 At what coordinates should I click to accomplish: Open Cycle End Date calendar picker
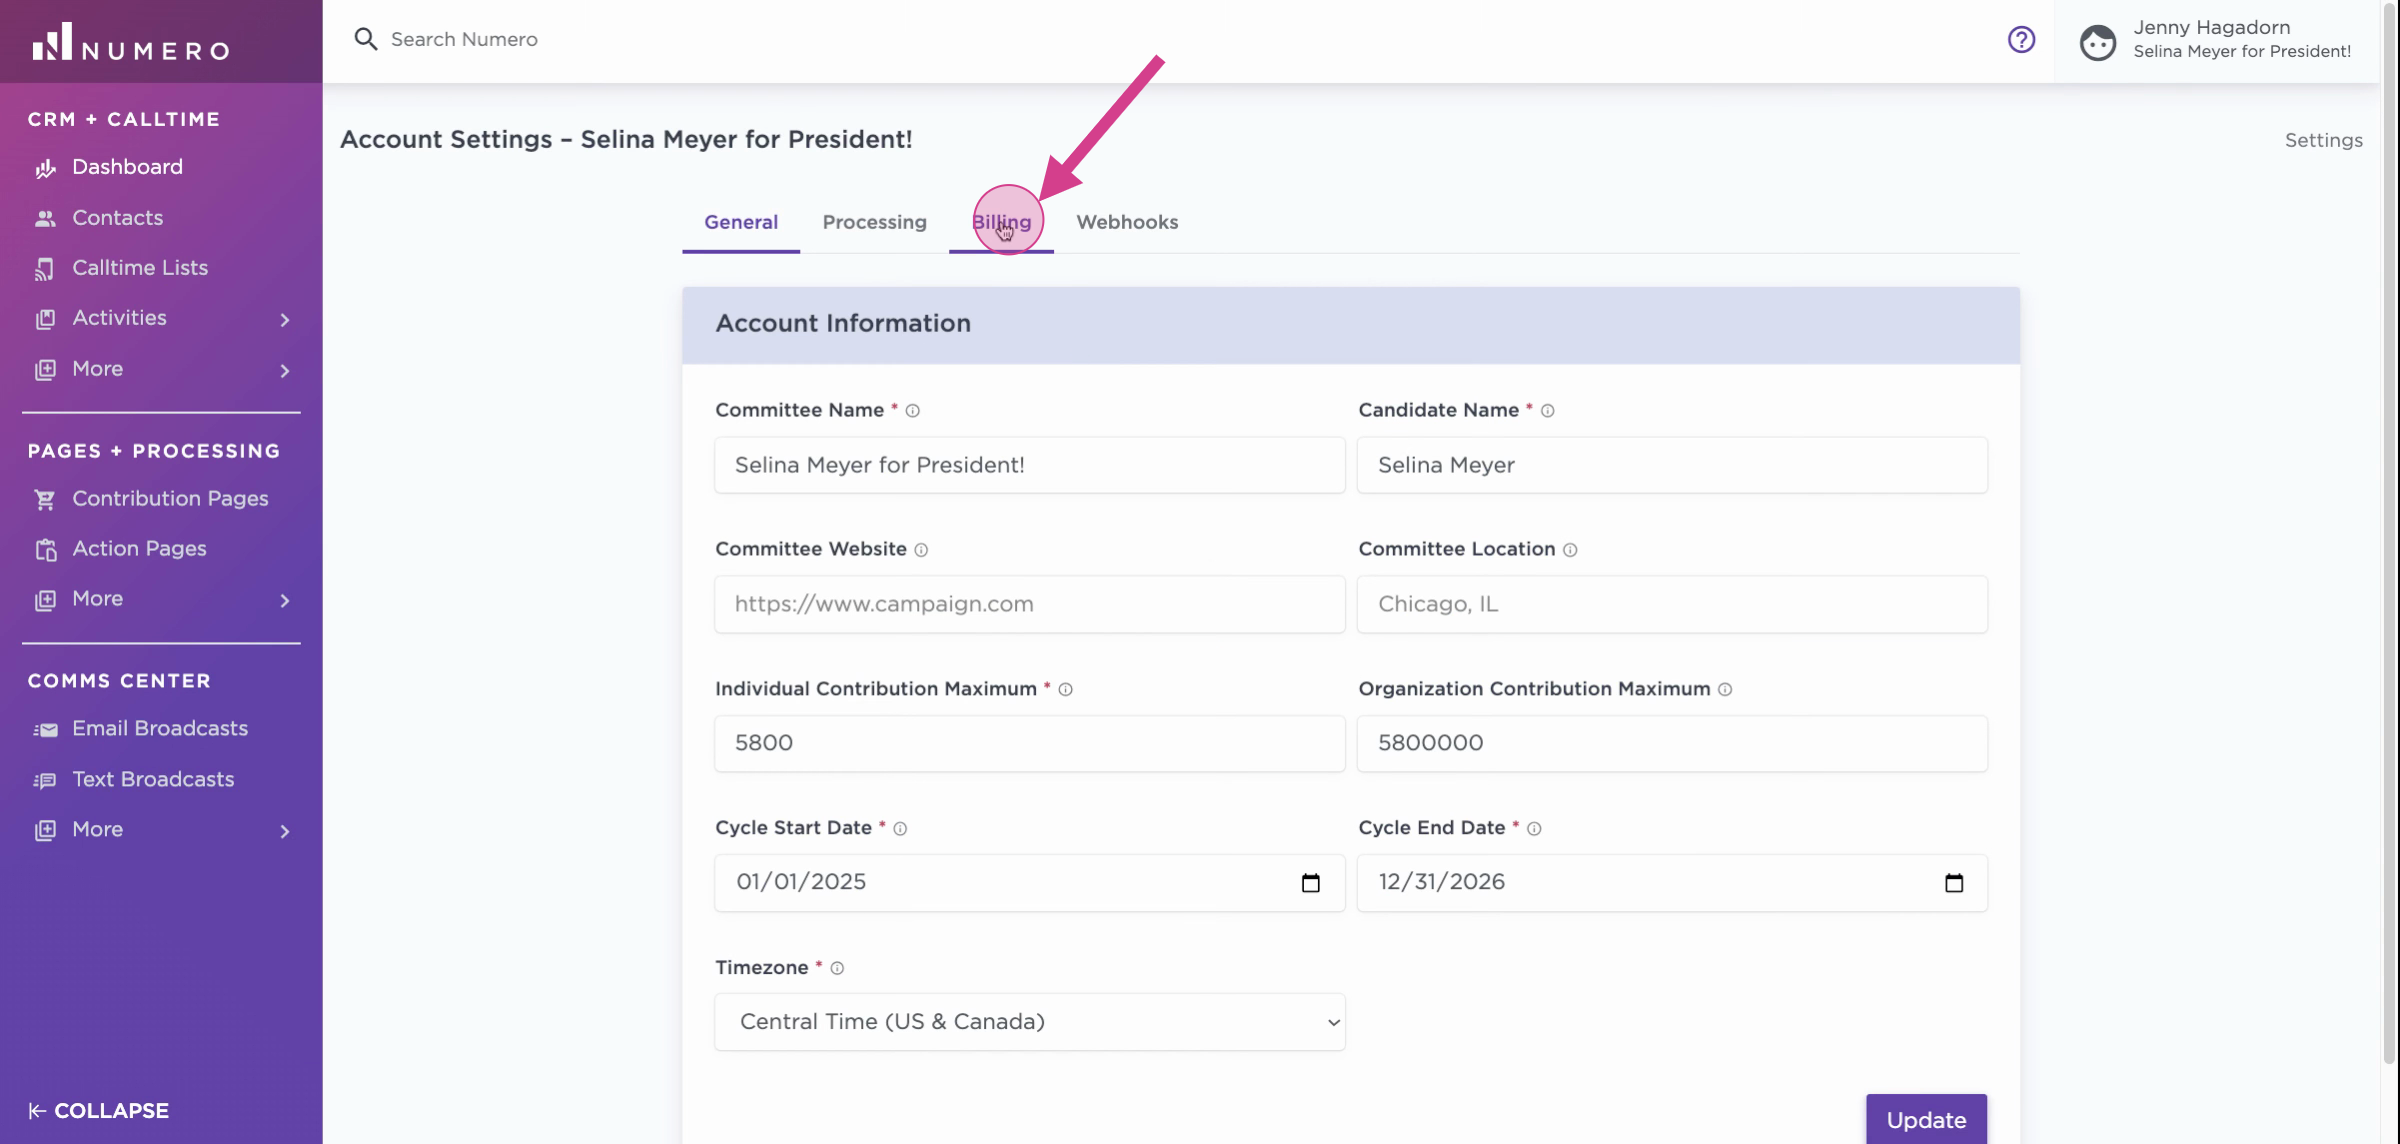[x=1953, y=883]
